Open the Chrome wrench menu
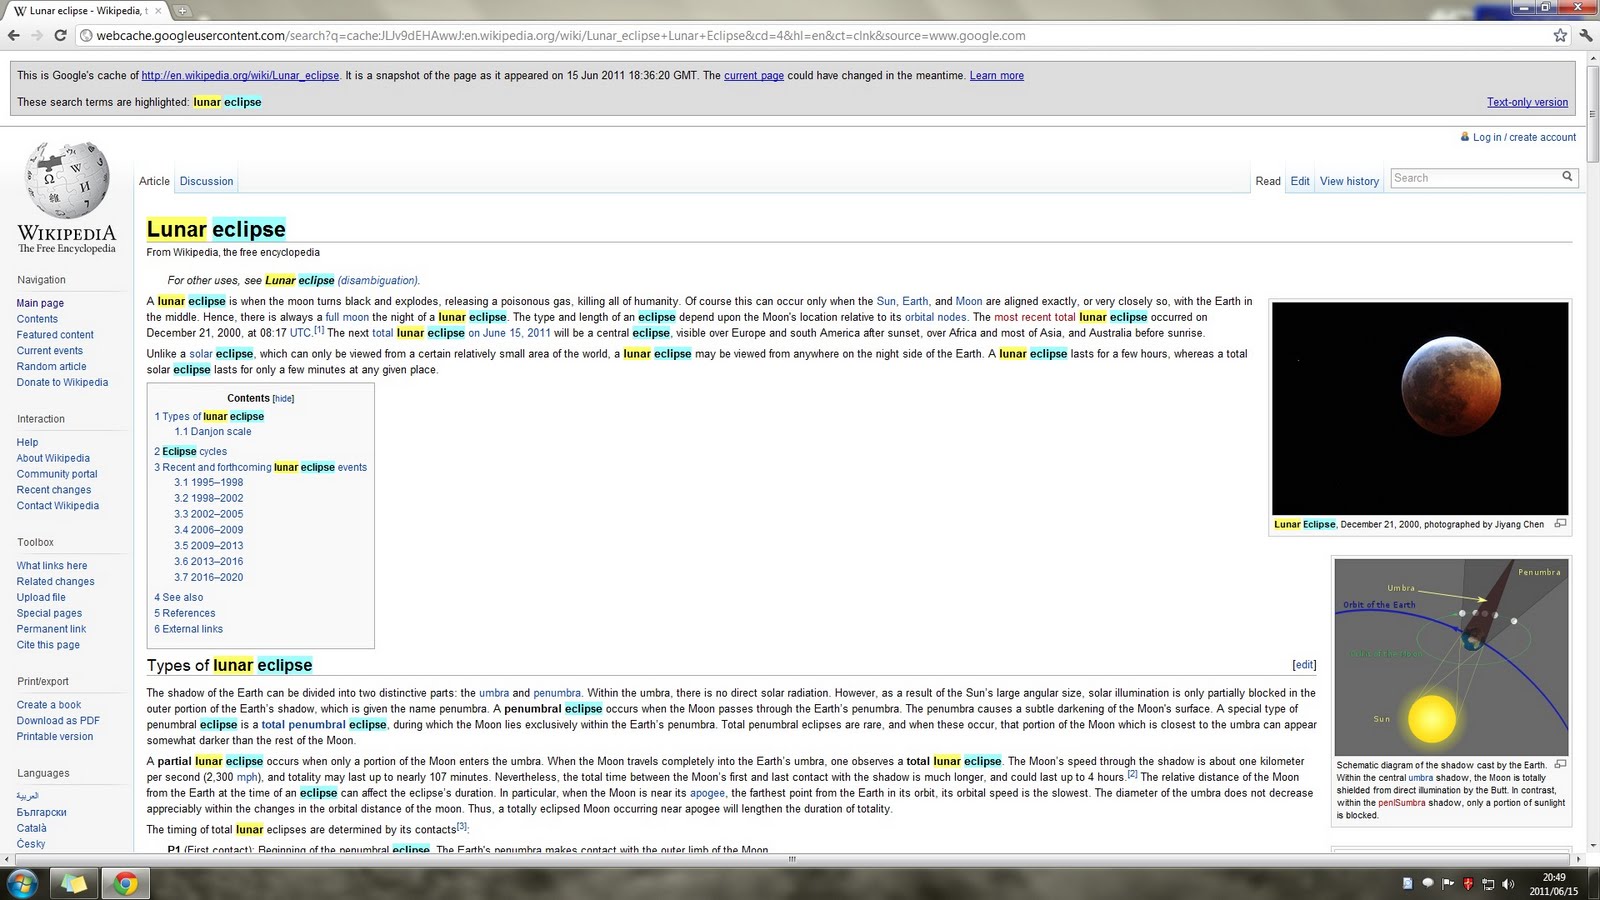This screenshot has height=900, width=1600. 1586,35
